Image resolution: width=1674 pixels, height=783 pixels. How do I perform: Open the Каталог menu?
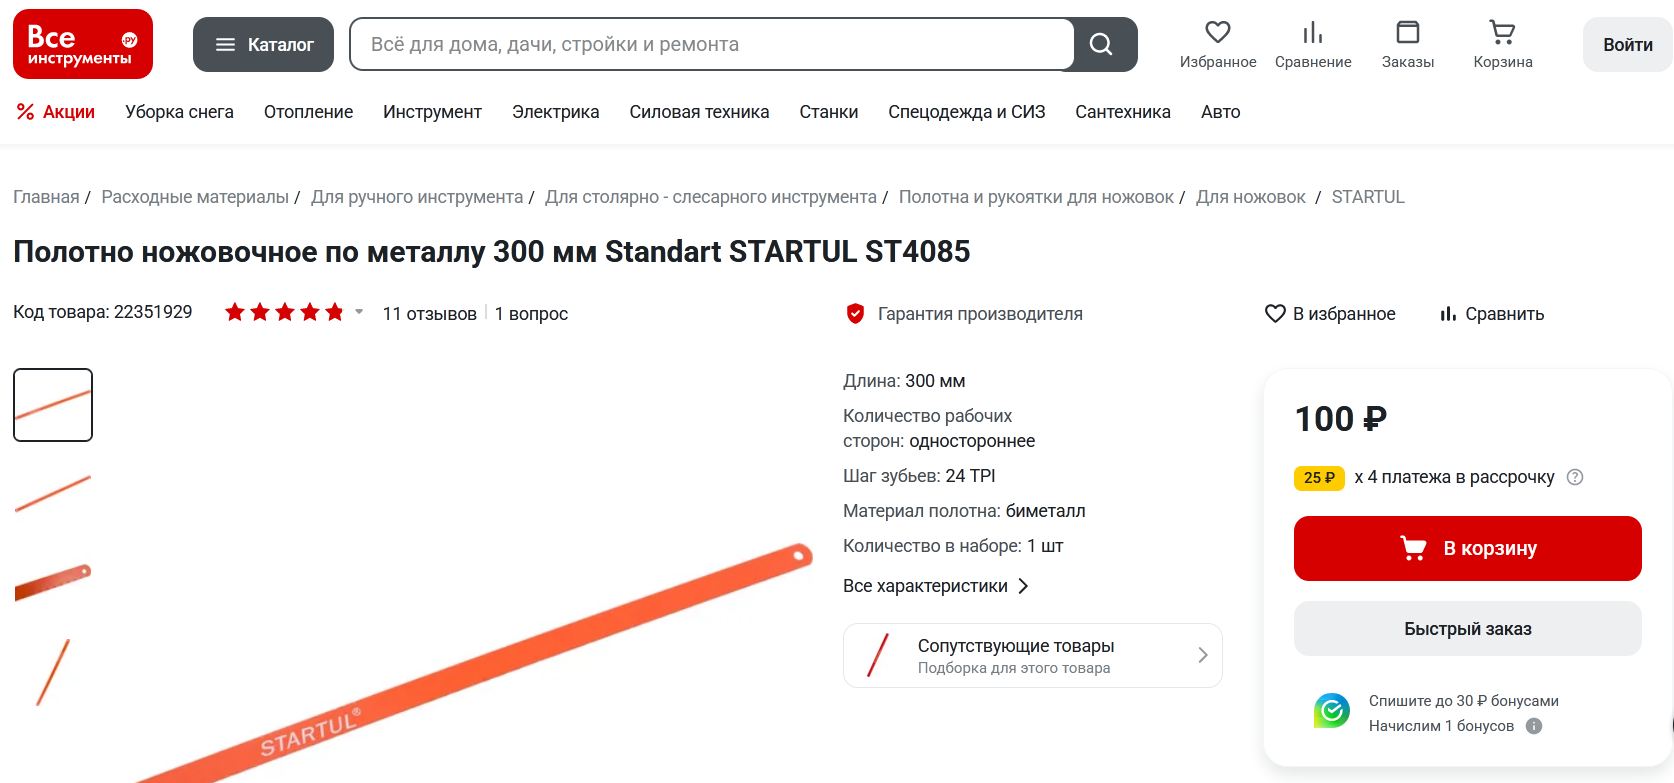(263, 44)
